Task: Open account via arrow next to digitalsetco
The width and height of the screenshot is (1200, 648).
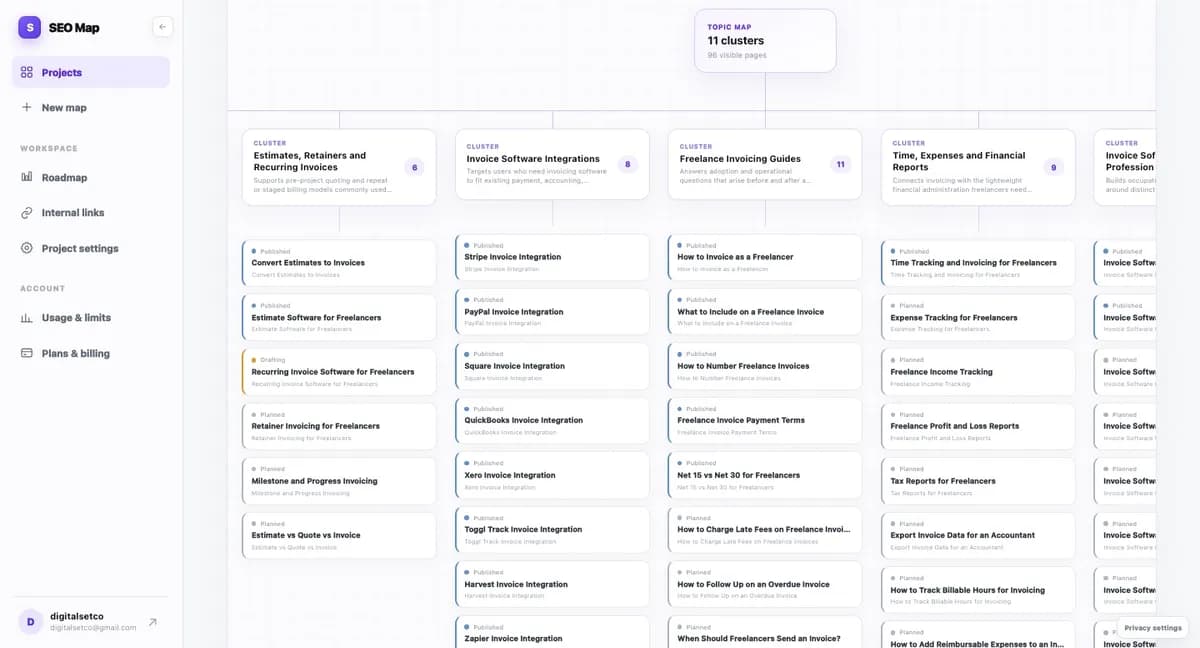Action: [x=153, y=622]
